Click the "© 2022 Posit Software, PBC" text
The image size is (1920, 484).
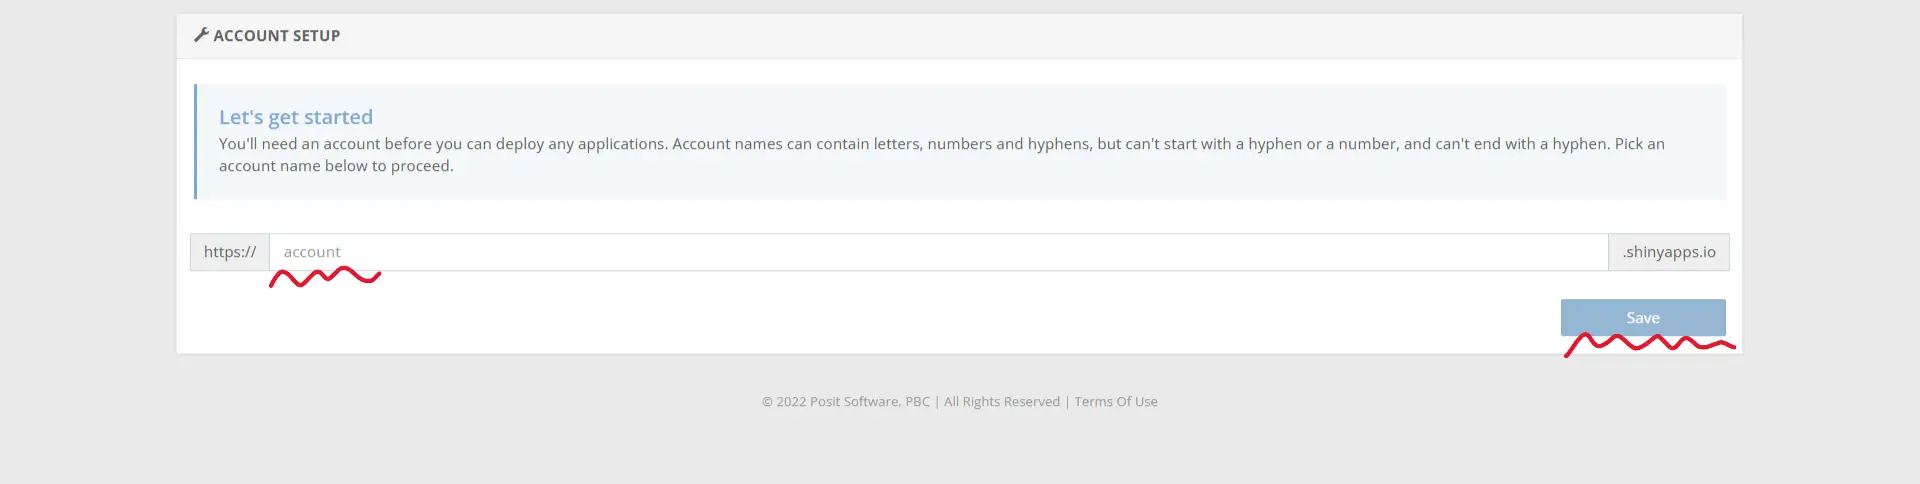coord(845,402)
